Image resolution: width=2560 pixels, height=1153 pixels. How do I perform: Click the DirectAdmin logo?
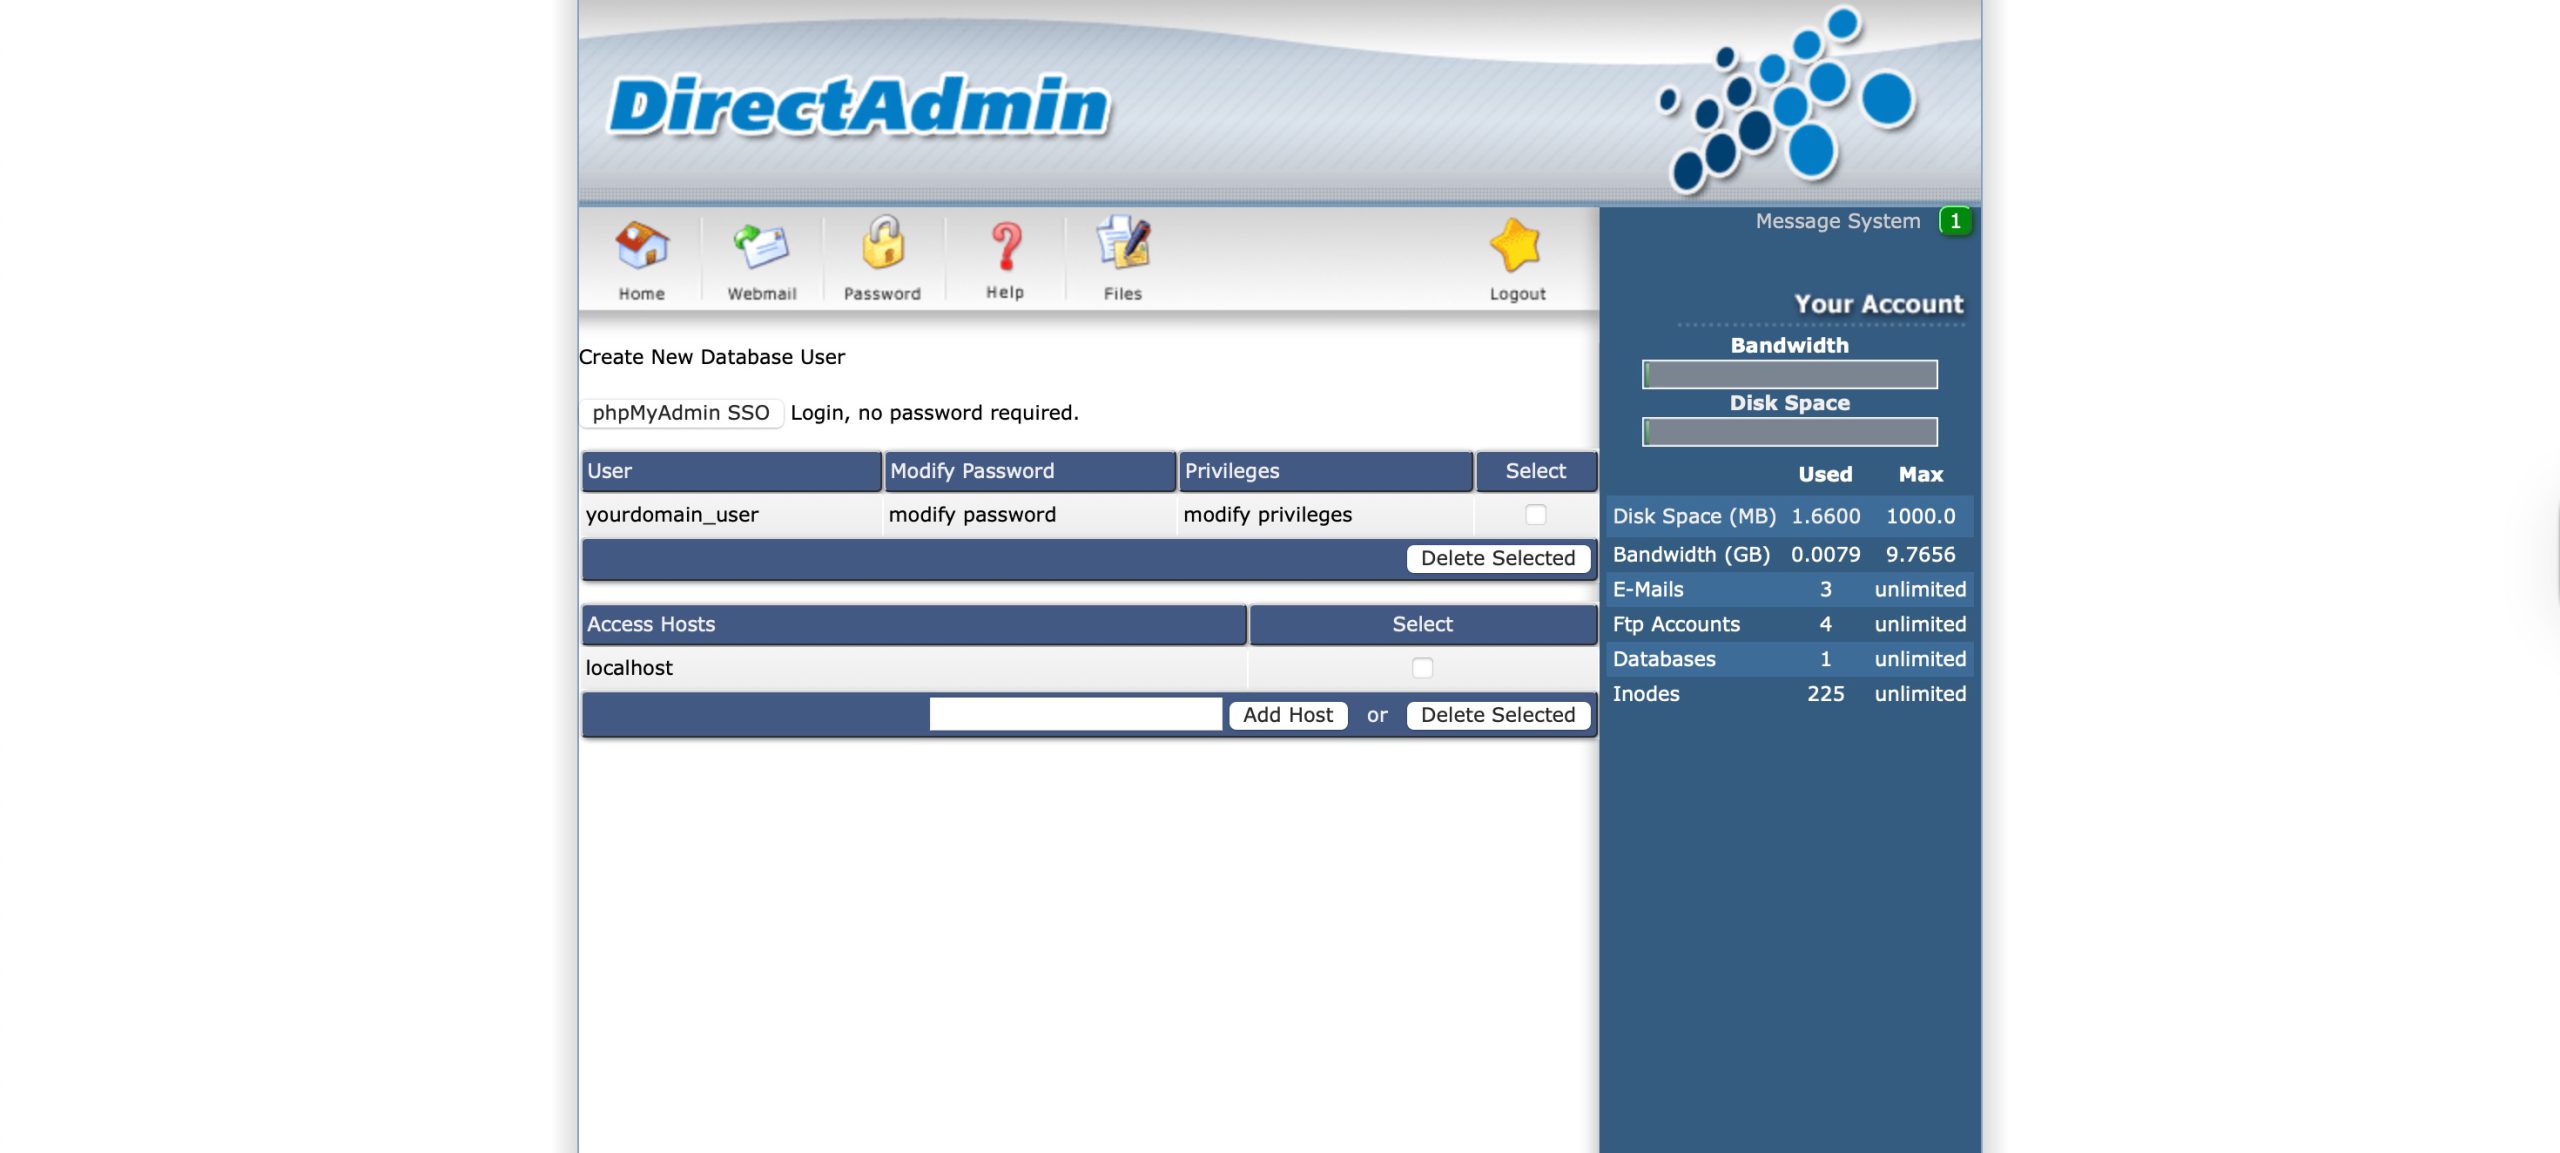[859, 106]
